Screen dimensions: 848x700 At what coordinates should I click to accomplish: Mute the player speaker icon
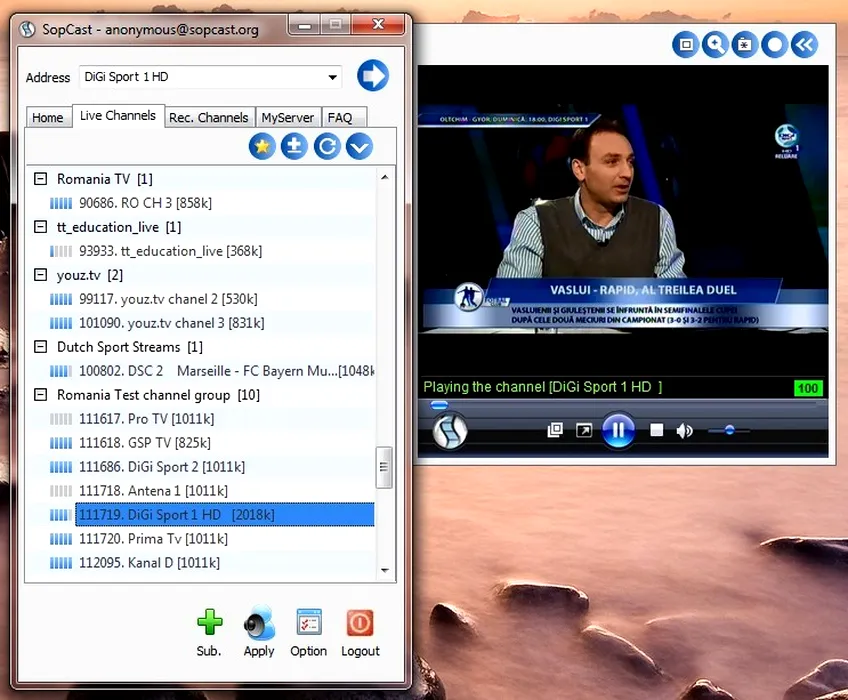point(685,431)
